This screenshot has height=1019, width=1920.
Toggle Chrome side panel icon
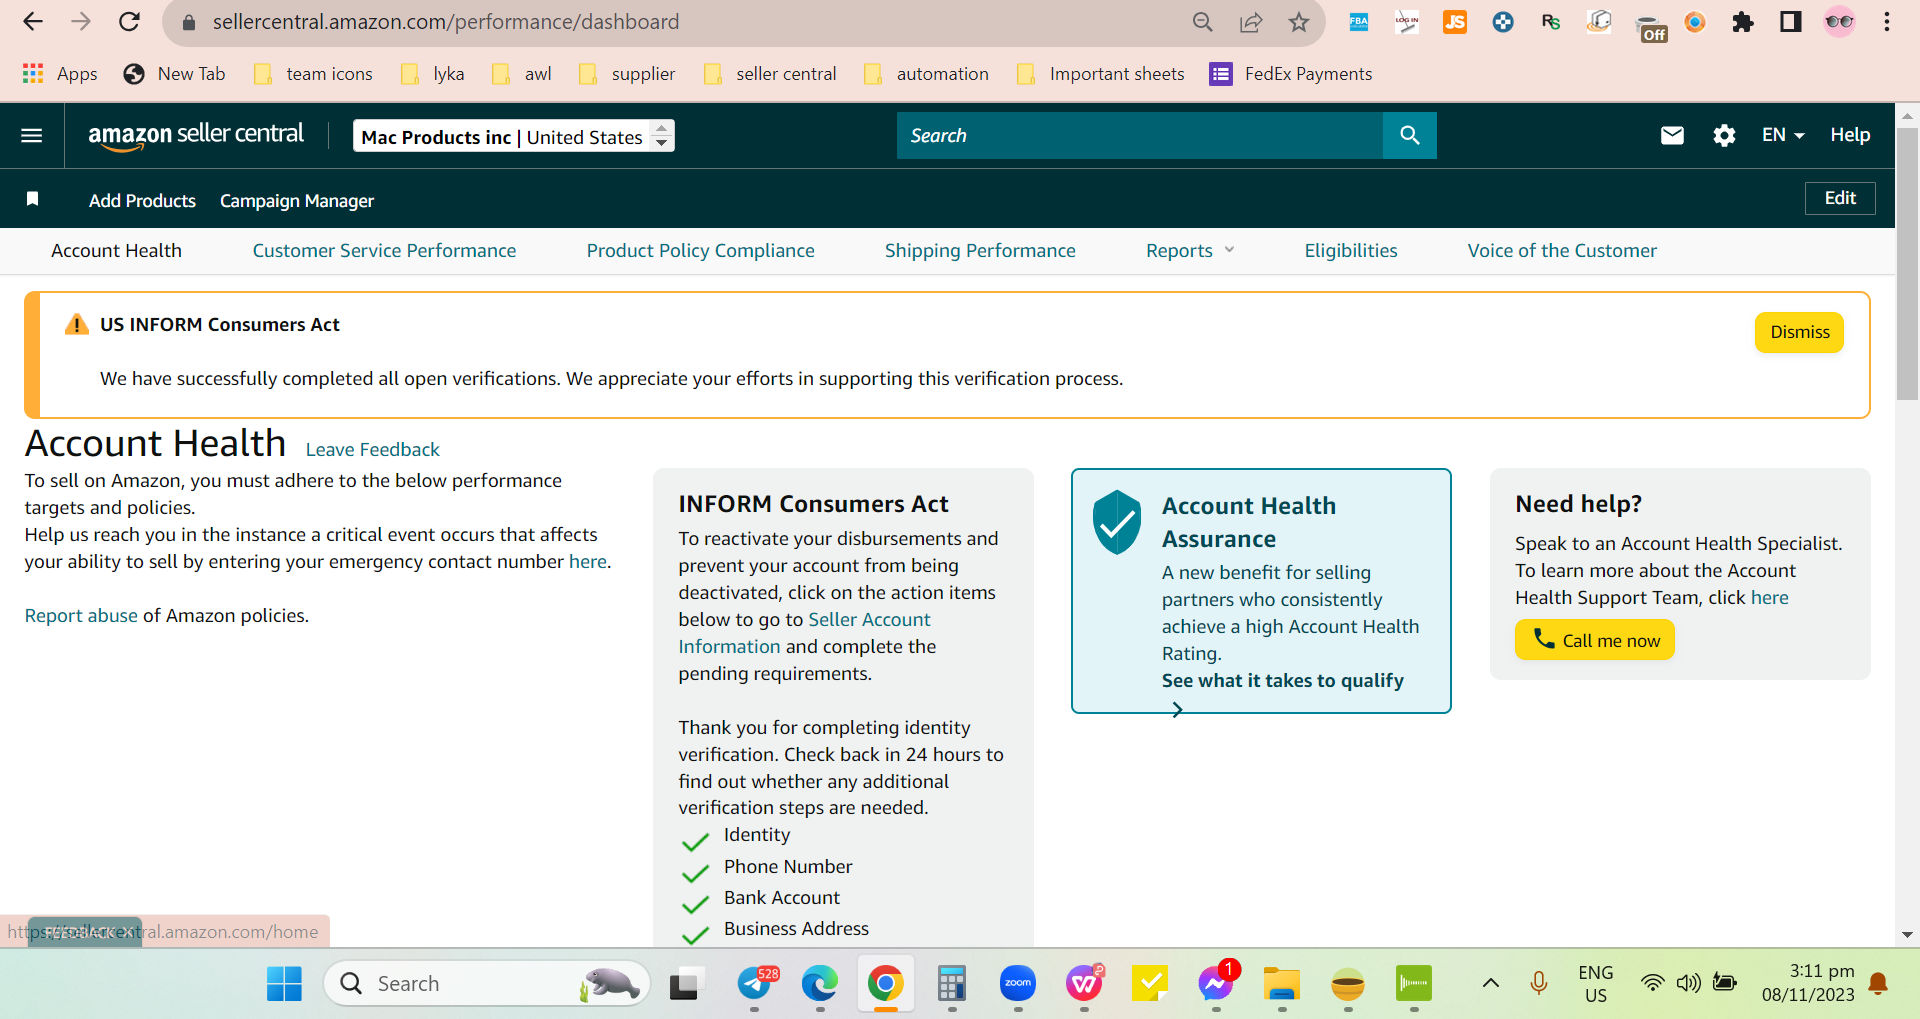click(1791, 22)
